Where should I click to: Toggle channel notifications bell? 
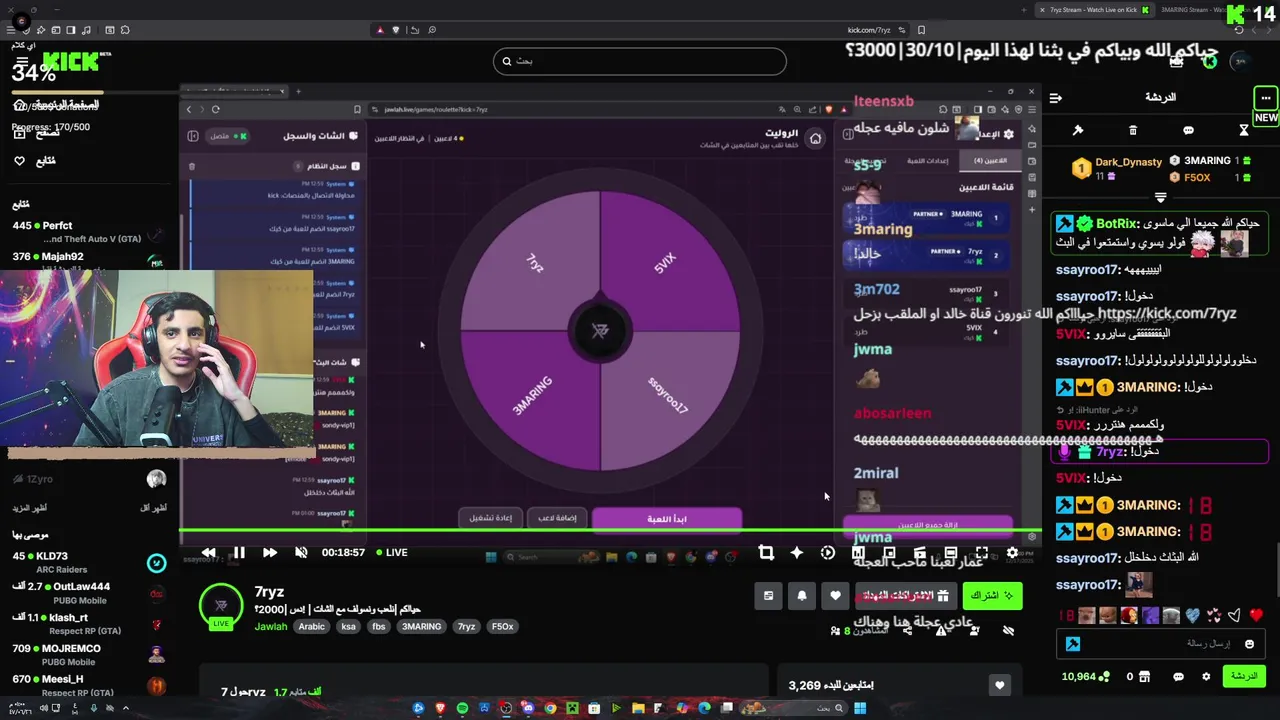tap(802, 596)
